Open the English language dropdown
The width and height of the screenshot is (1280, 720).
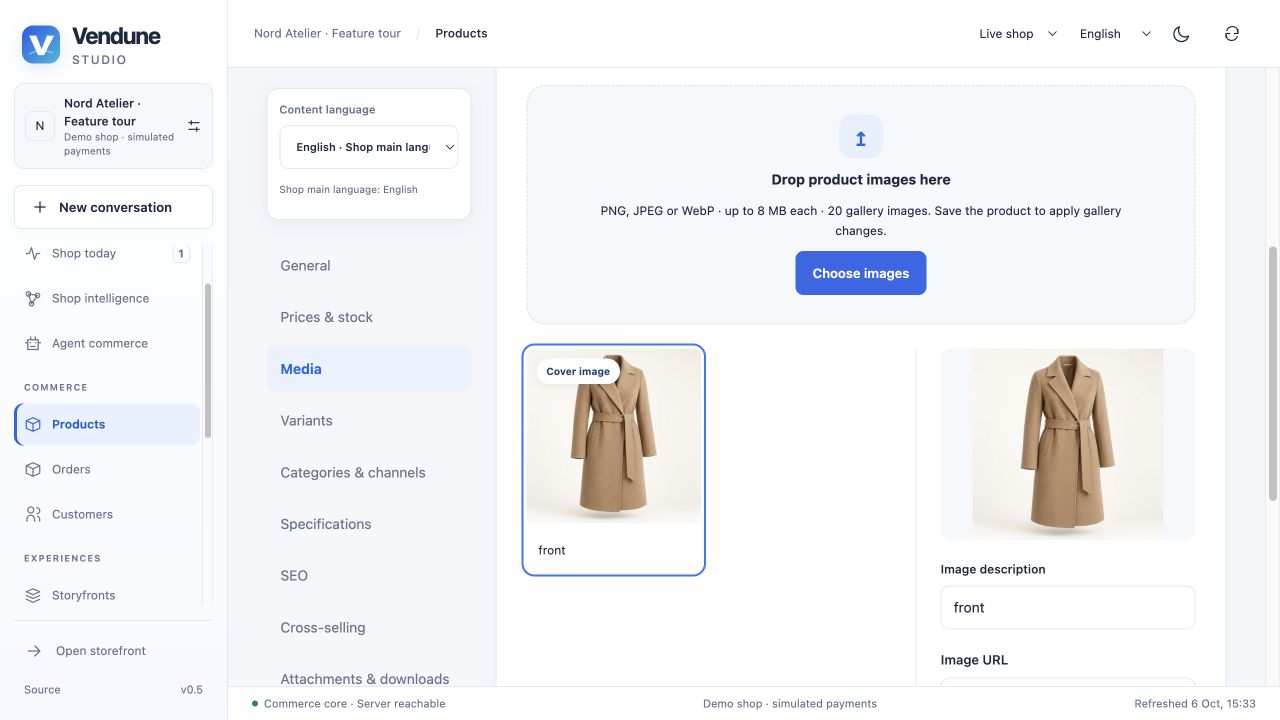click(1115, 34)
